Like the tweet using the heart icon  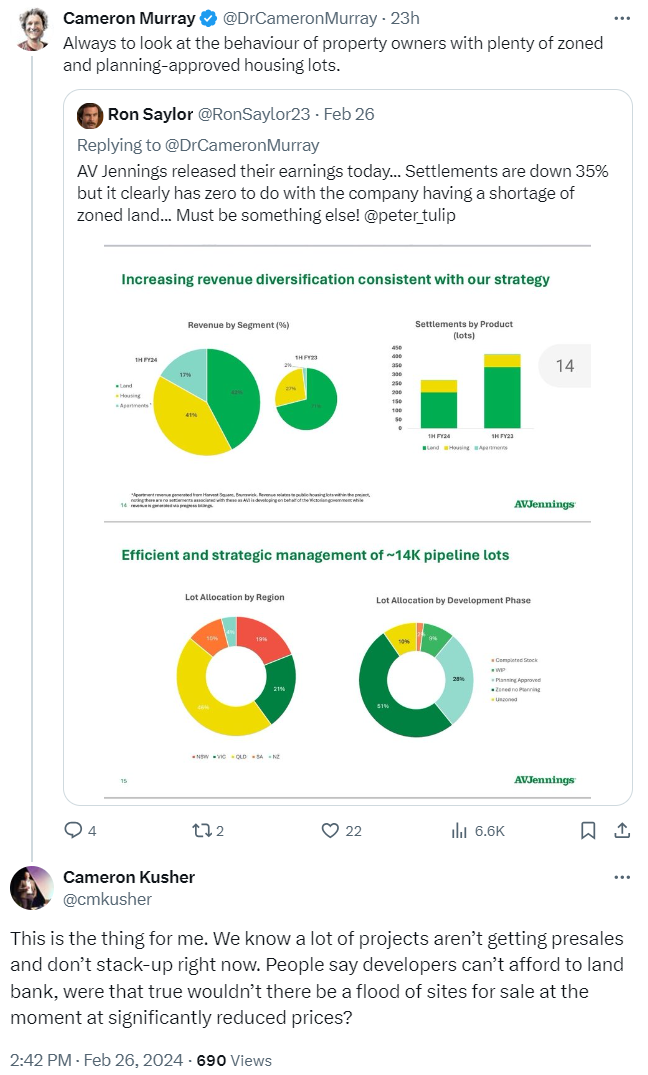pos(330,830)
